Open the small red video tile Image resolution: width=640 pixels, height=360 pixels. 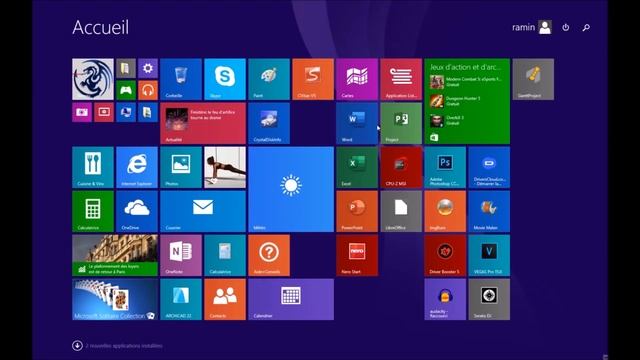[104, 112]
